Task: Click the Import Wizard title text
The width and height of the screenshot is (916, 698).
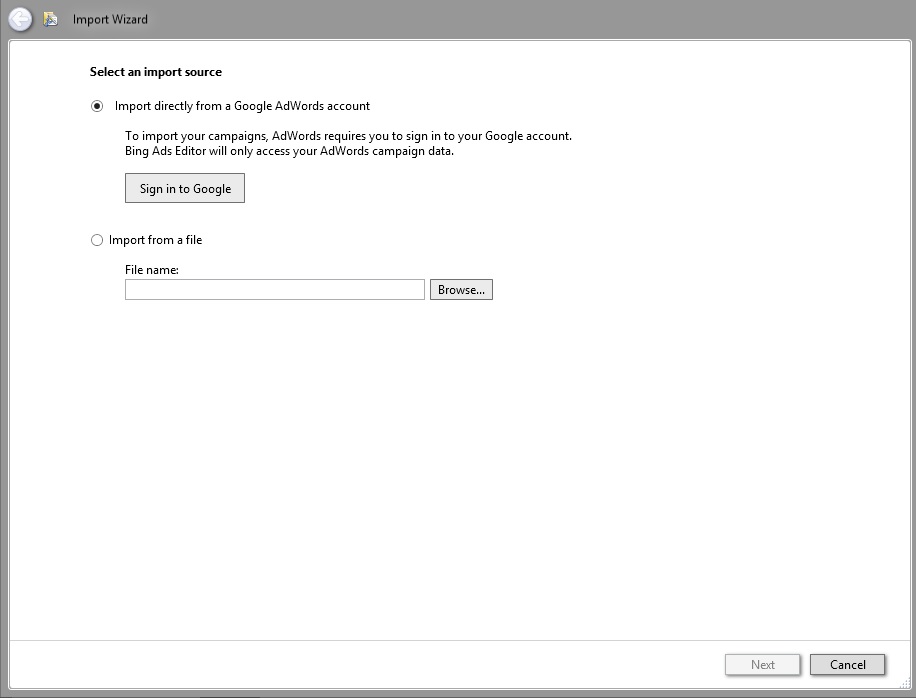Action: pyautogui.click(x=110, y=19)
